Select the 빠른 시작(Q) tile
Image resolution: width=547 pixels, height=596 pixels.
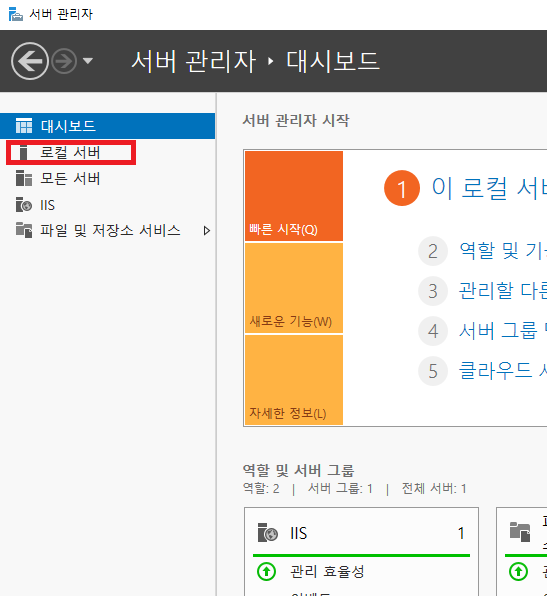294,196
